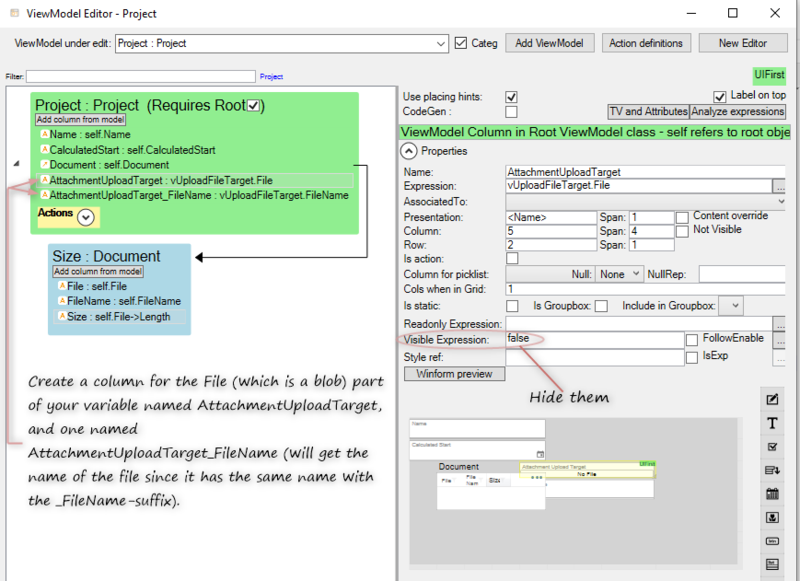Click the attribute icon beside AttachmentUploadTarget_FileName

(x=44, y=195)
